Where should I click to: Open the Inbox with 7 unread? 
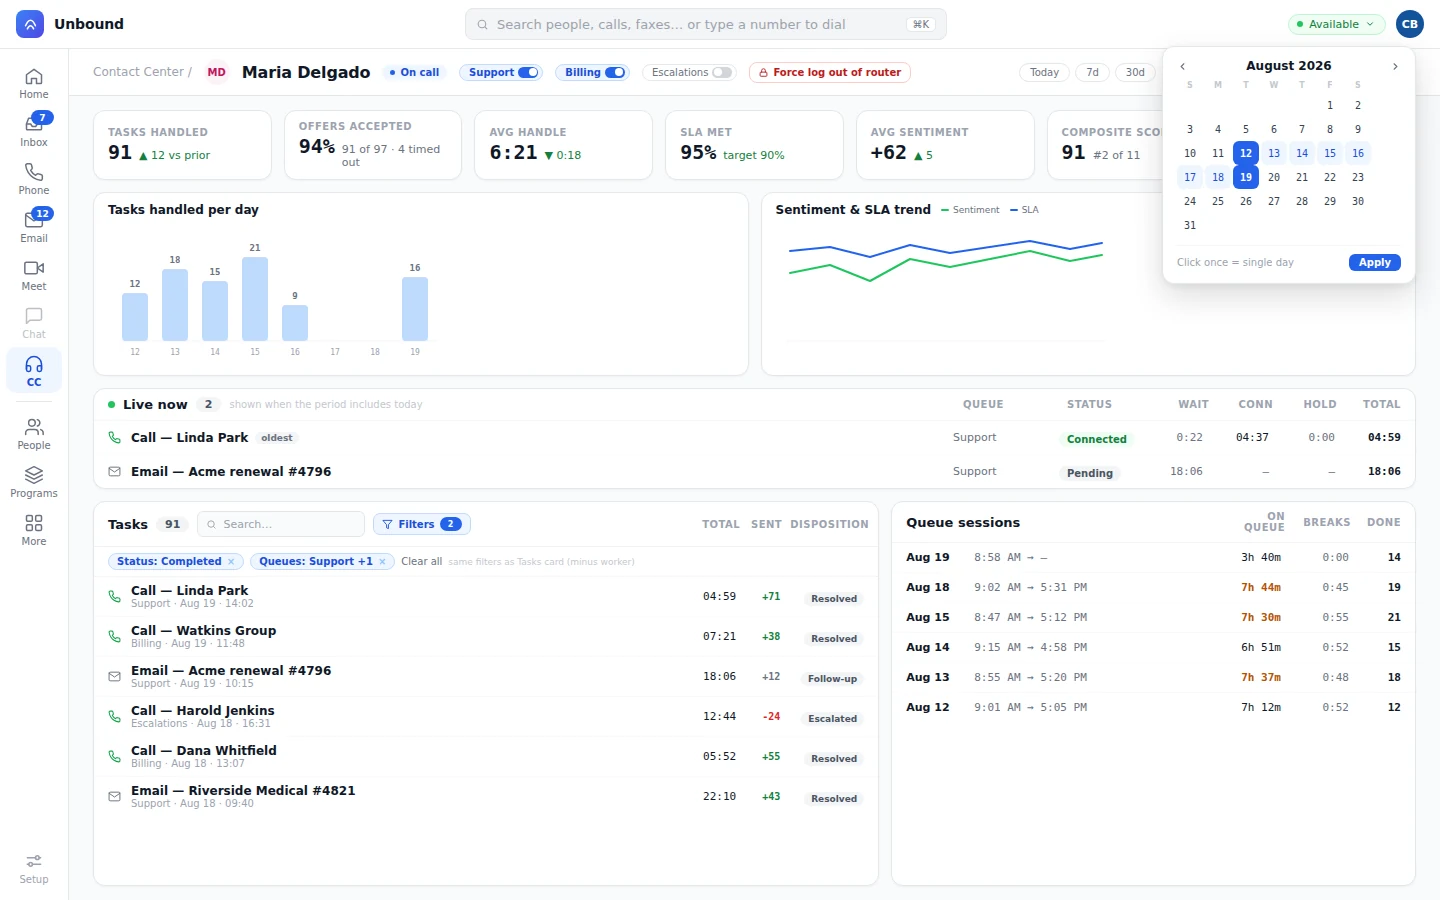coord(34,131)
